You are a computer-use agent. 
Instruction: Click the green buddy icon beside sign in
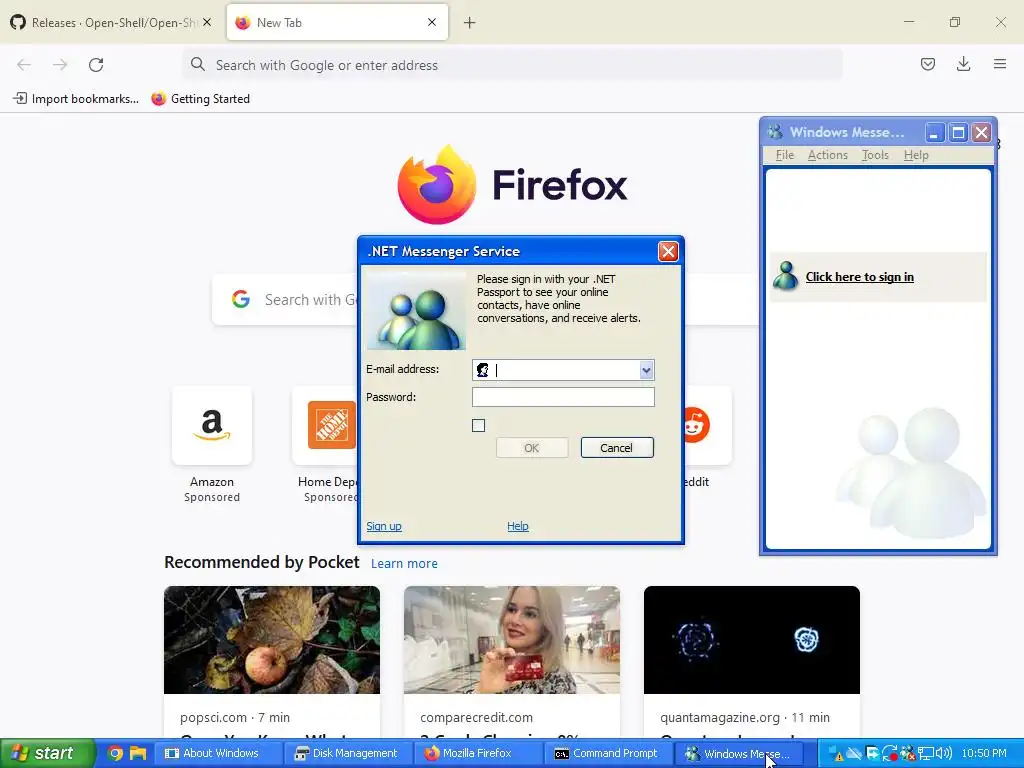(786, 276)
